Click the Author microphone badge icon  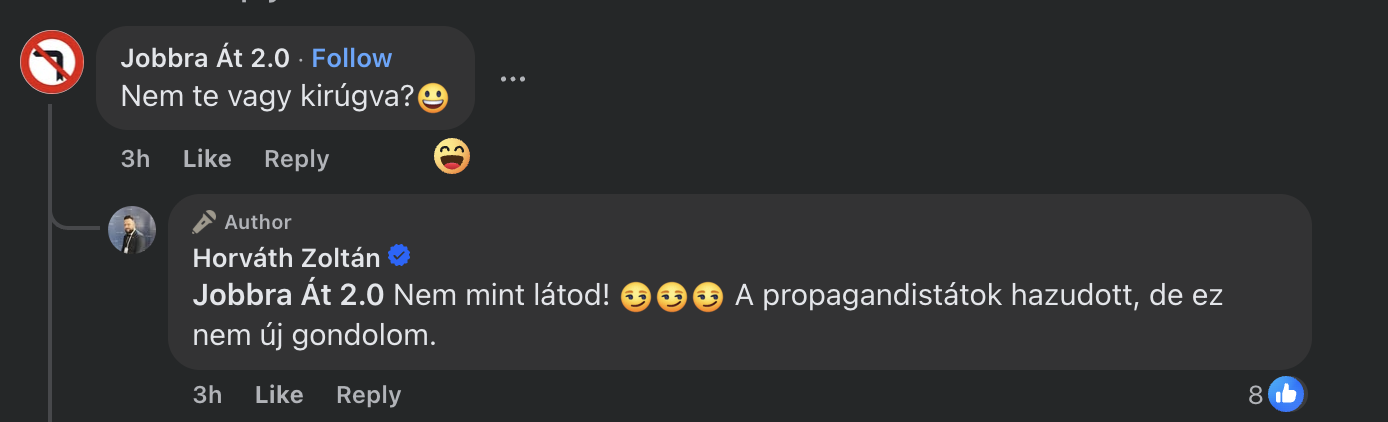205,222
